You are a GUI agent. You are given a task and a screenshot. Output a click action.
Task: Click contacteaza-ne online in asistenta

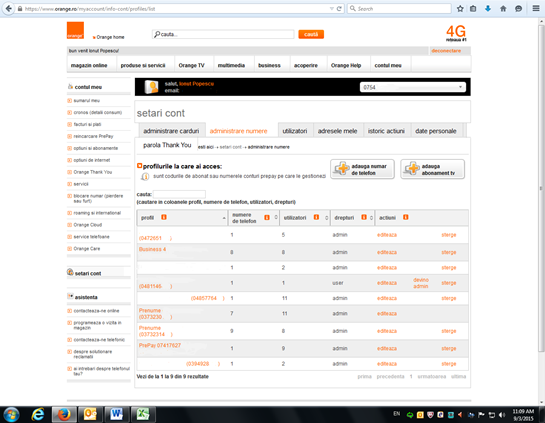click(96, 311)
